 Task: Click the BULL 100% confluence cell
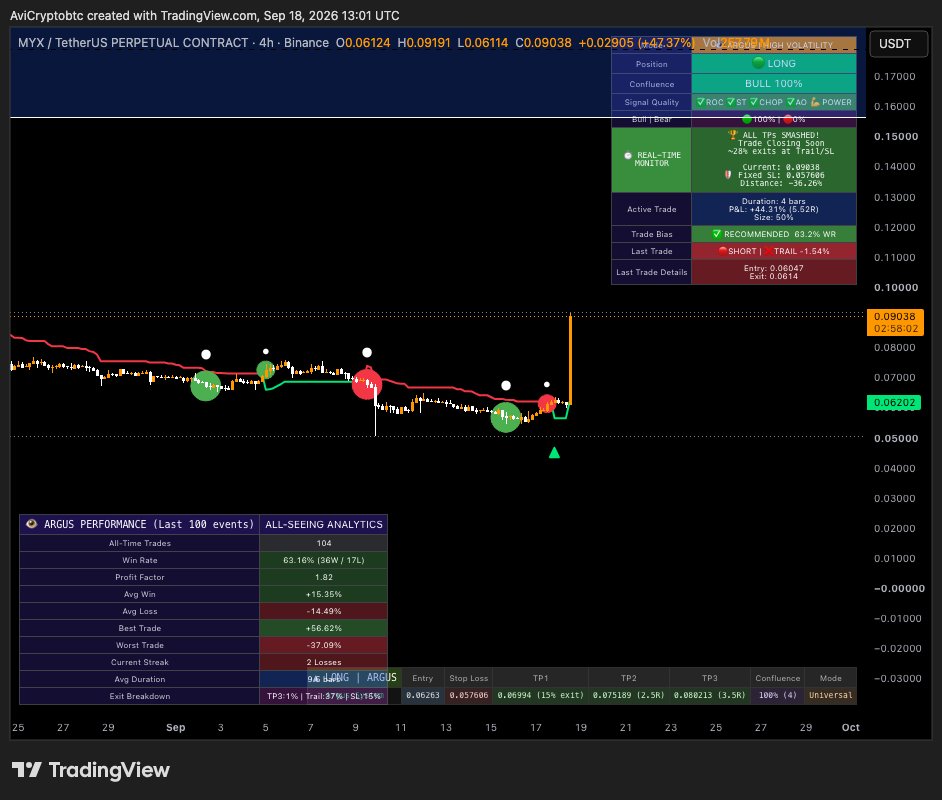click(774, 83)
